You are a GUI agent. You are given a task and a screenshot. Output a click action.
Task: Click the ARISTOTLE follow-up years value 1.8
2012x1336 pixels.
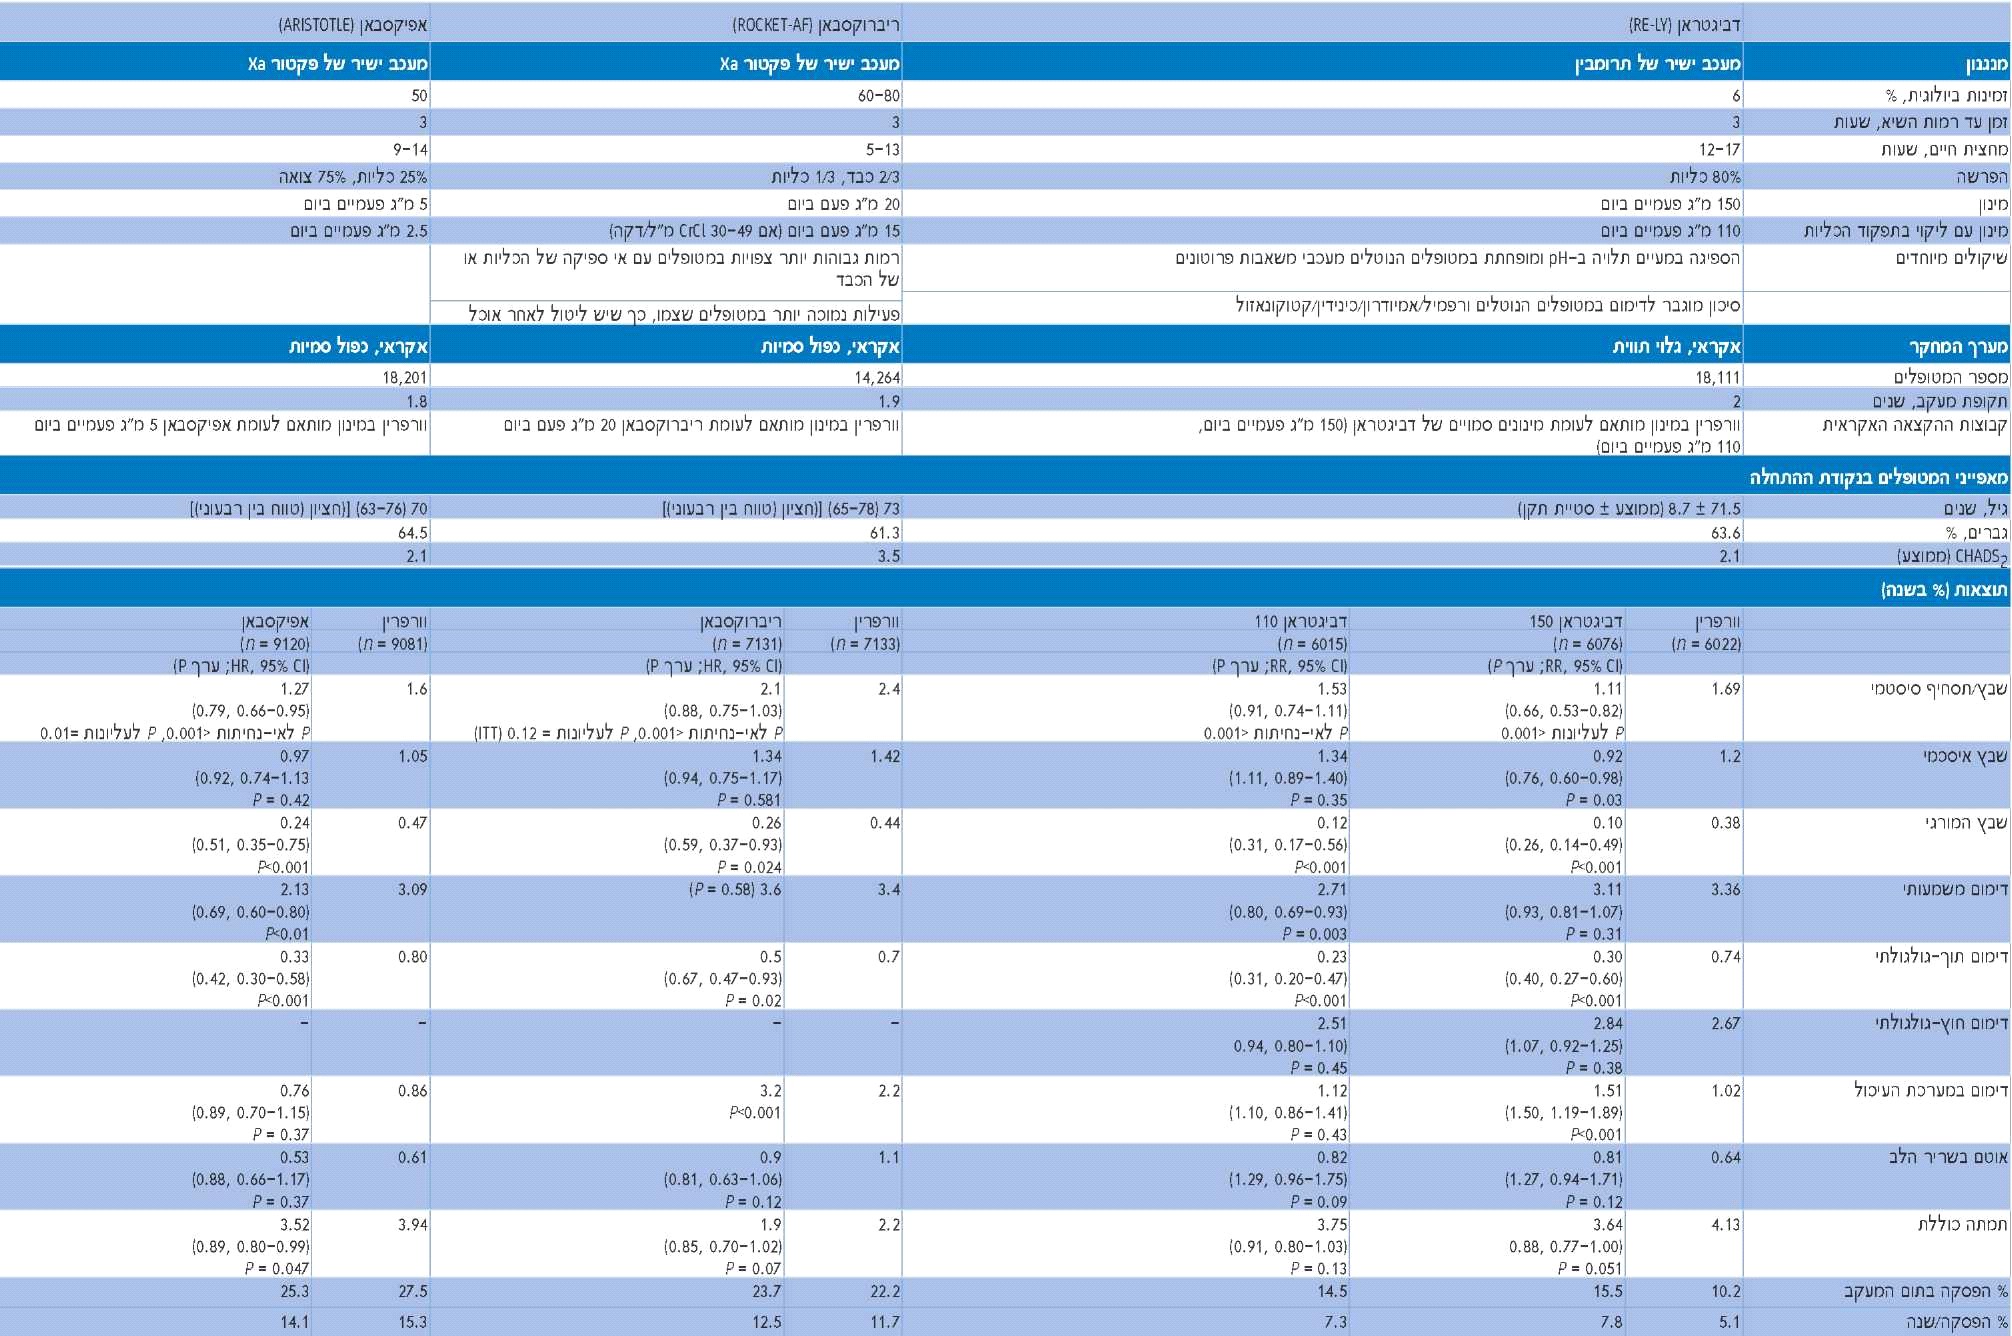pyautogui.click(x=416, y=401)
